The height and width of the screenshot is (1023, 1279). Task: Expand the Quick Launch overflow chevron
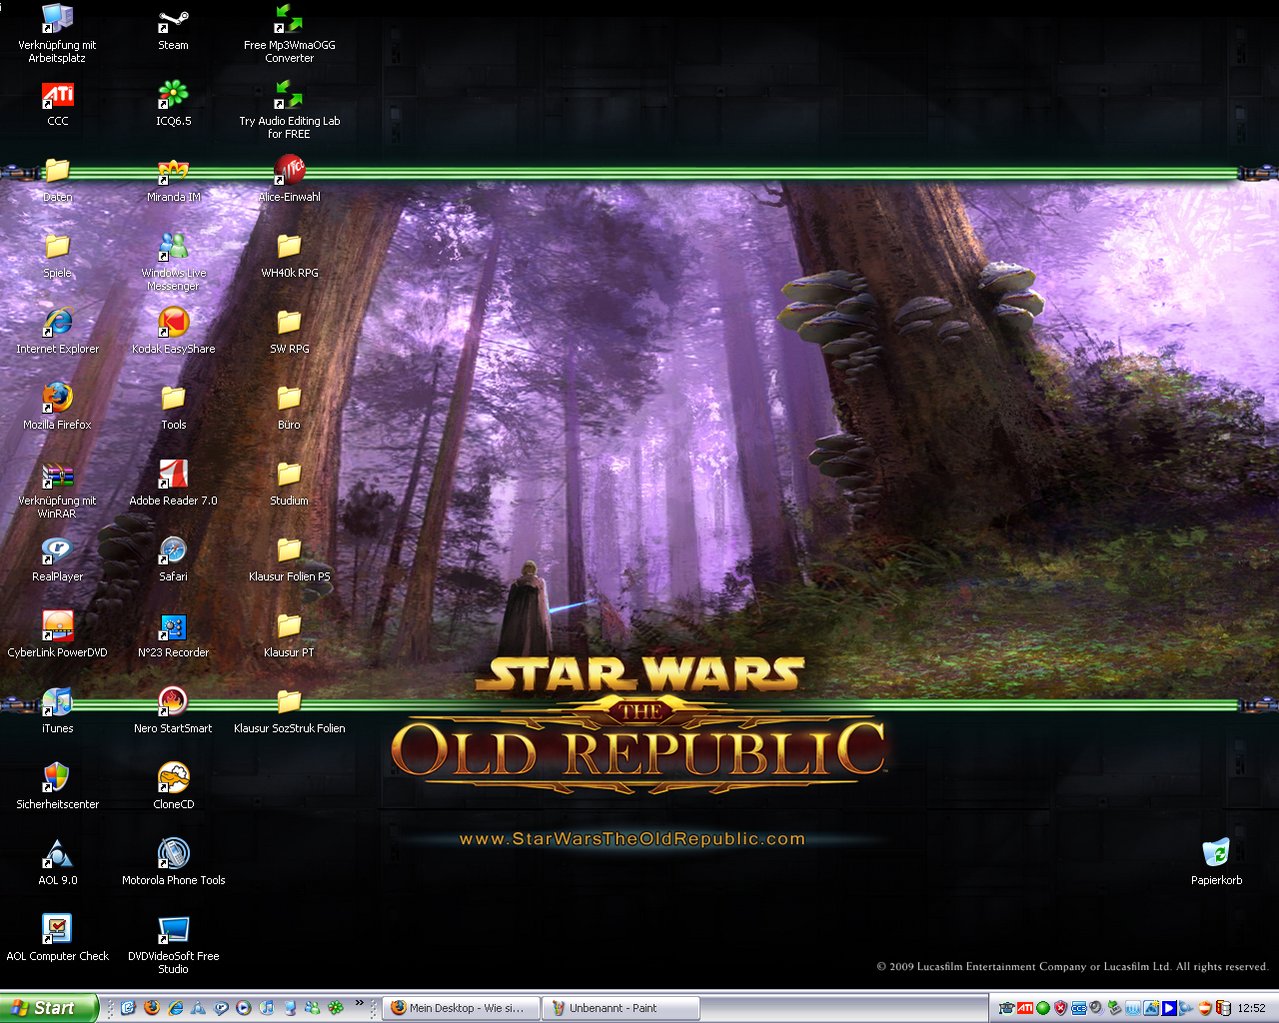359,1004
